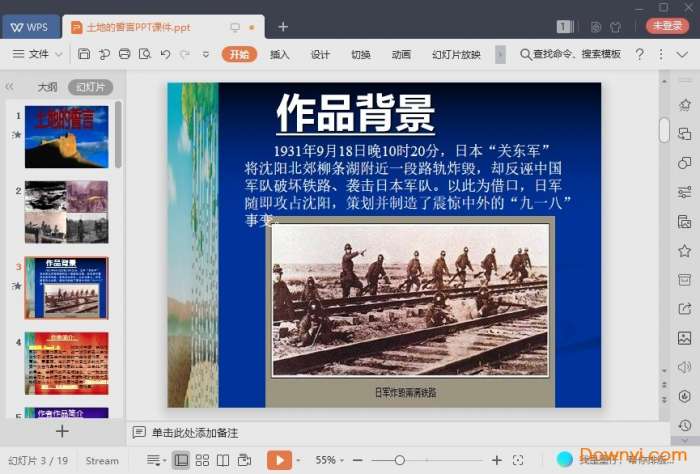Image resolution: width=700 pixels, height=474 pixels.
Task: Select slide 4 thumbnail
Action: [66, 364]
